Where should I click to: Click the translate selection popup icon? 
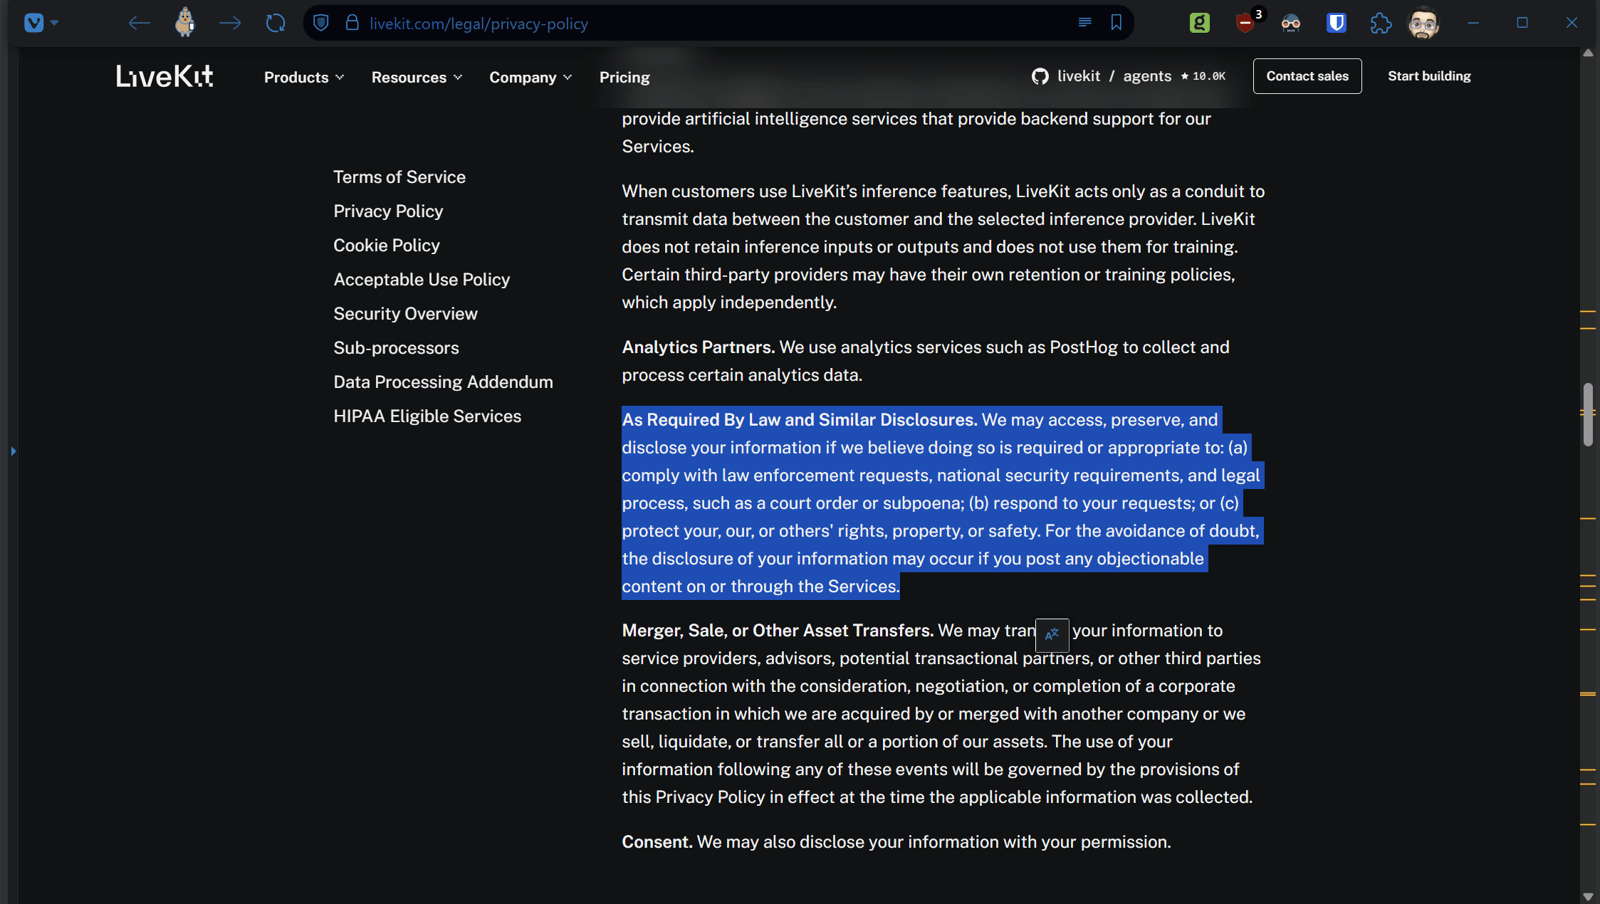click(1052, 634)
